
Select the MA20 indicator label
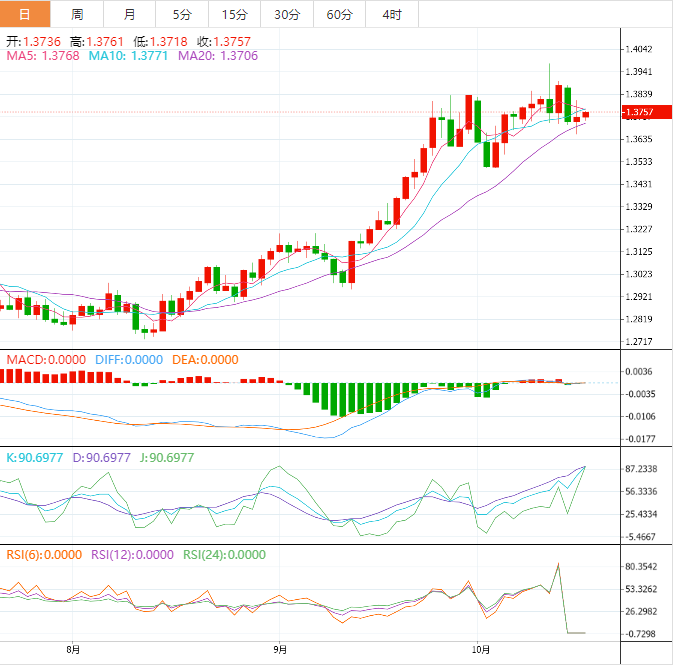(x=218, y=56)
